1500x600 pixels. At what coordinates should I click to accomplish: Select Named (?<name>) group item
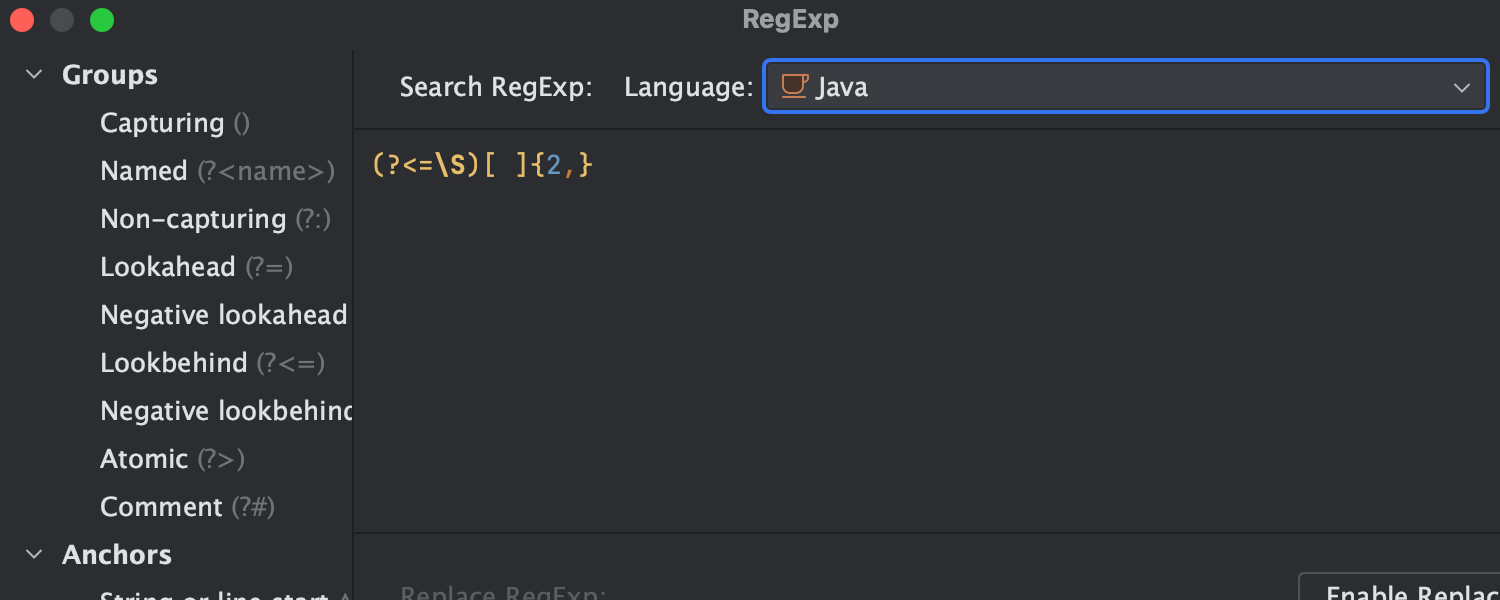pos(217,171)
